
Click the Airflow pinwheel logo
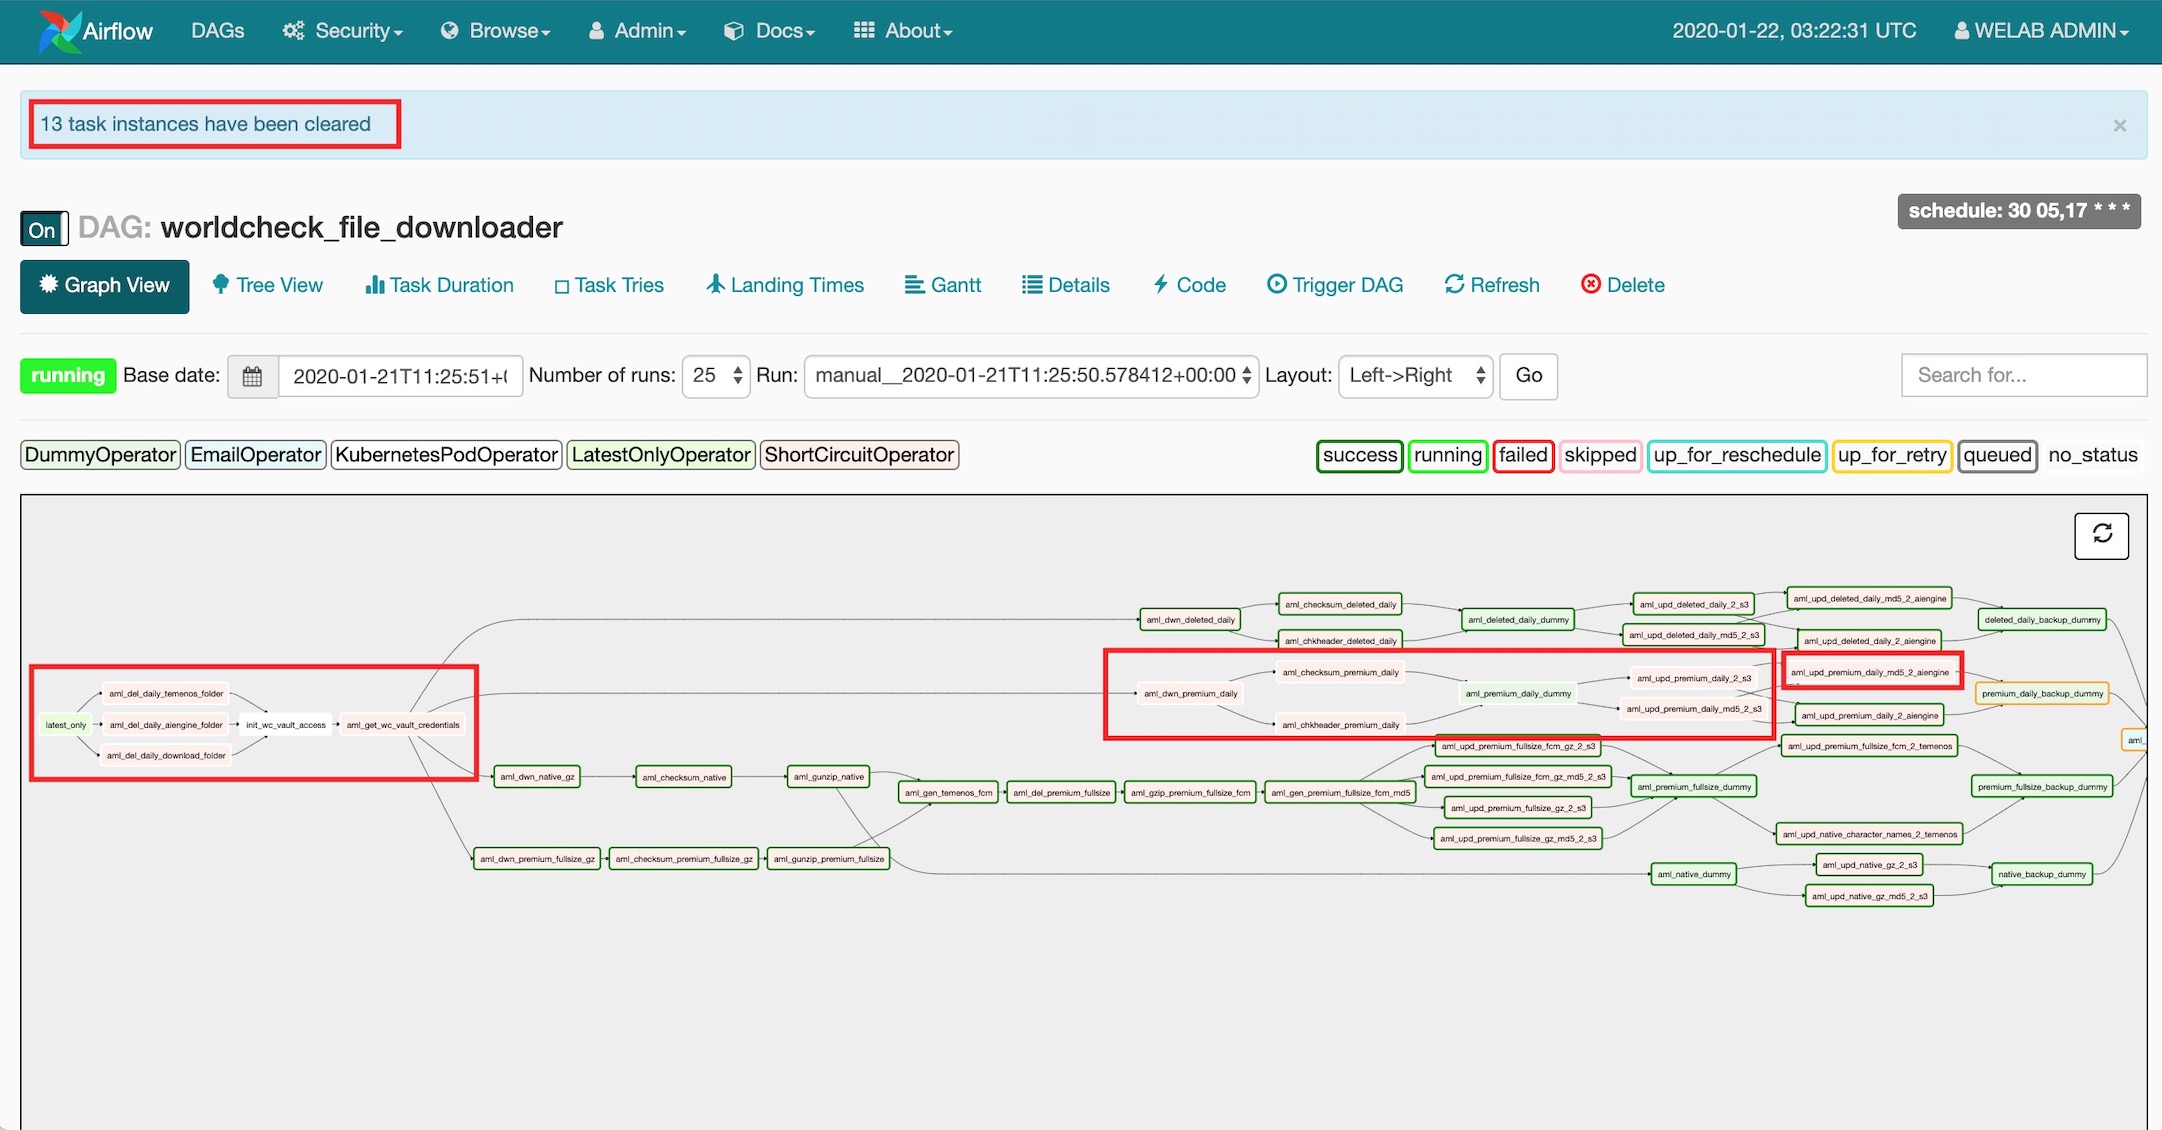click(x=60, y=31)
